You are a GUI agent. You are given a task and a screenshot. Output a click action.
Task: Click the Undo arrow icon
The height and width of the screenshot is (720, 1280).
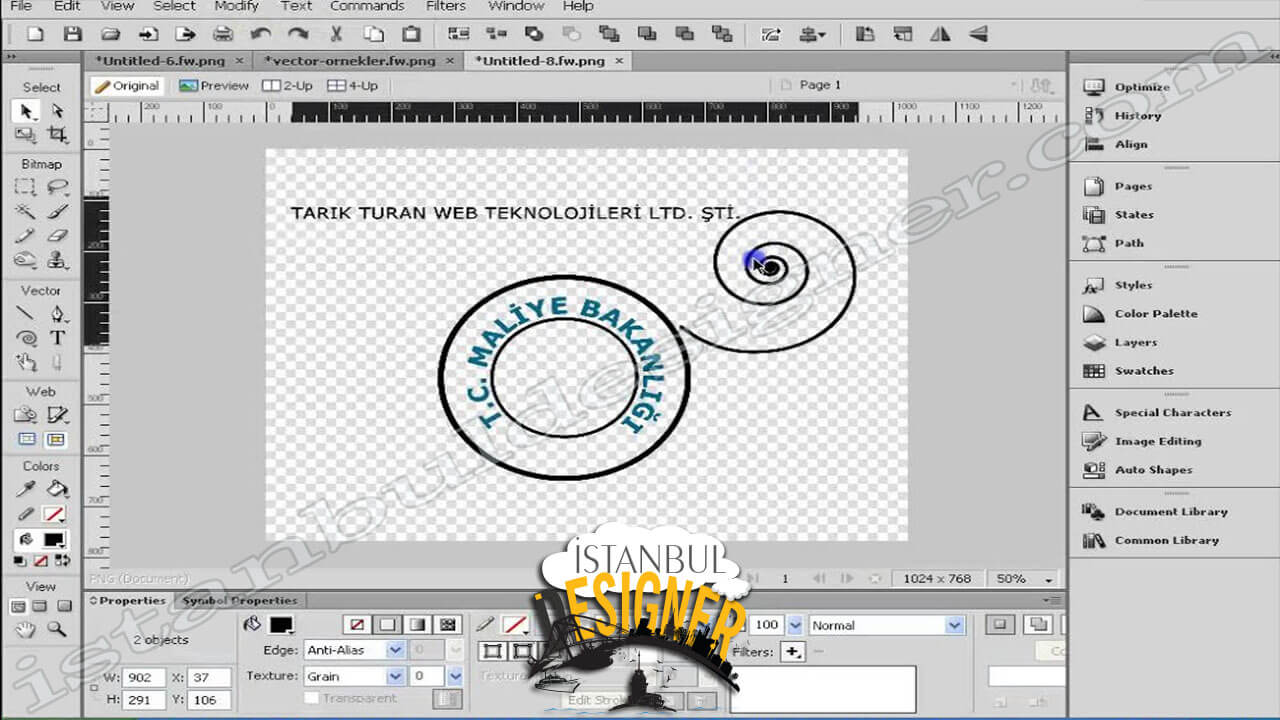[261, 34]
